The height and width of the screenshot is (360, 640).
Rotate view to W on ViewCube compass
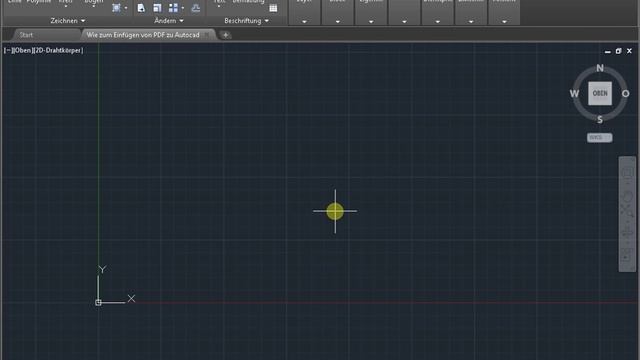click(x=574, y=93)
